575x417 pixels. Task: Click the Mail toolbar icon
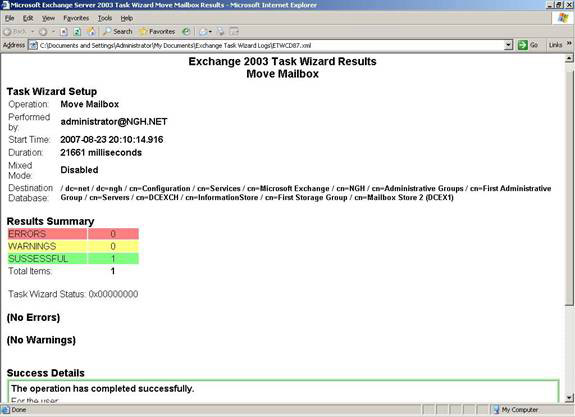(203, 32)
